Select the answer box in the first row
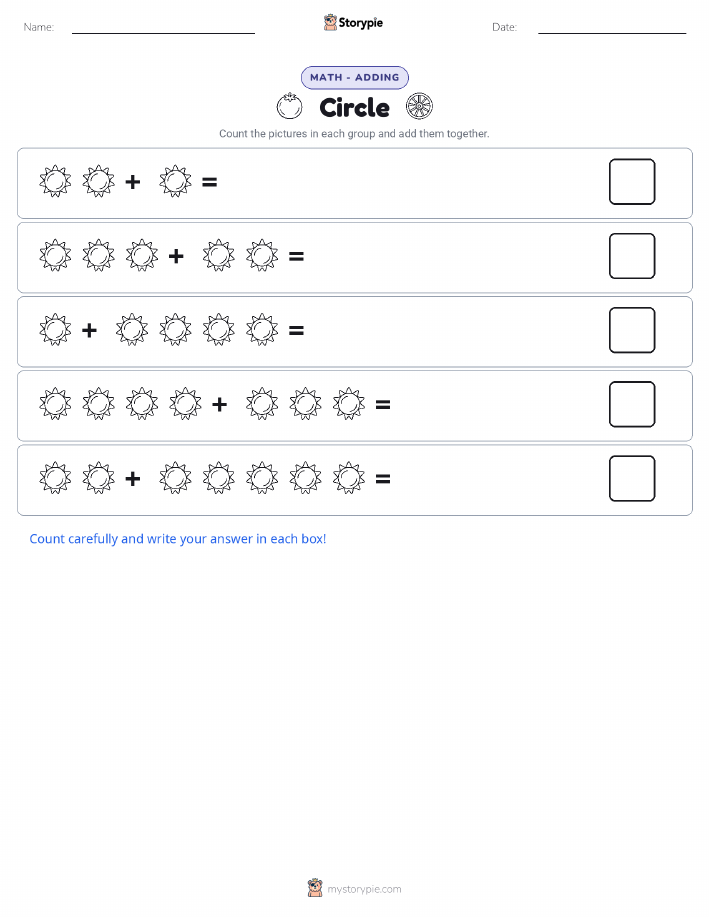 coord(632,182)
